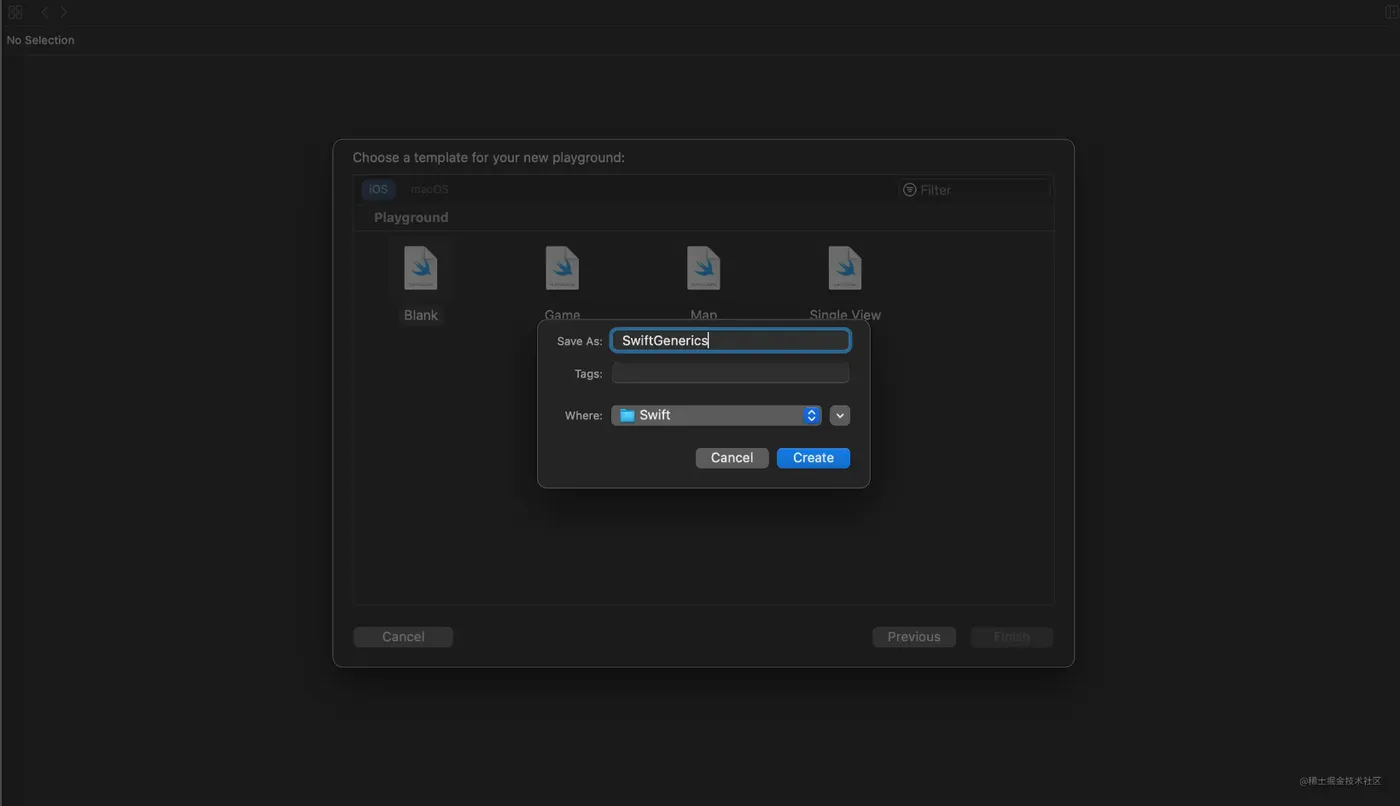Screen dimensions: 1400x806
Task: Toggle the inspector panel icon at top right
Action: [x=1392, y=12]
